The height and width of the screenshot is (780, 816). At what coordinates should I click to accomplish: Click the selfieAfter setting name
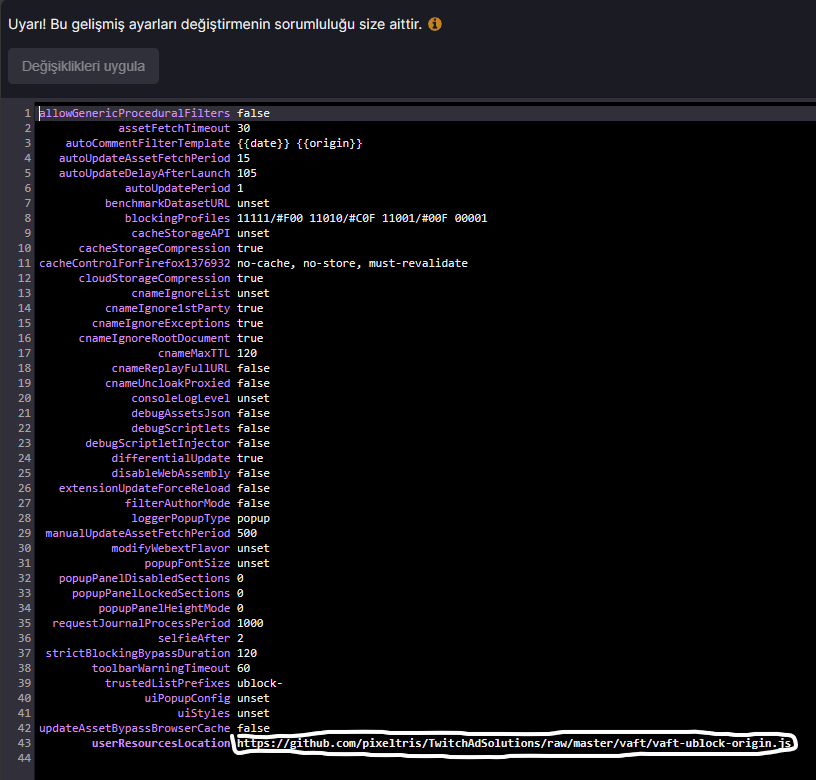(194, 638)
